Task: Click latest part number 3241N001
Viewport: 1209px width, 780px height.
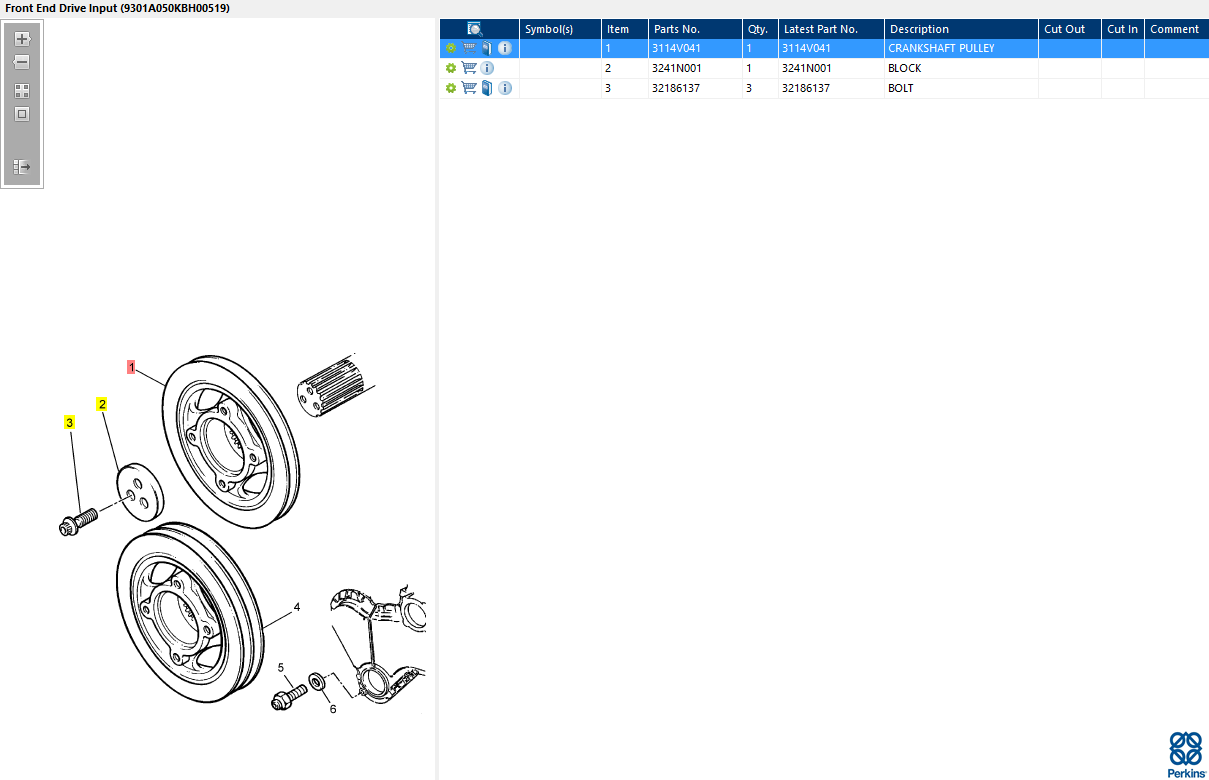Action: coord(806,68)
